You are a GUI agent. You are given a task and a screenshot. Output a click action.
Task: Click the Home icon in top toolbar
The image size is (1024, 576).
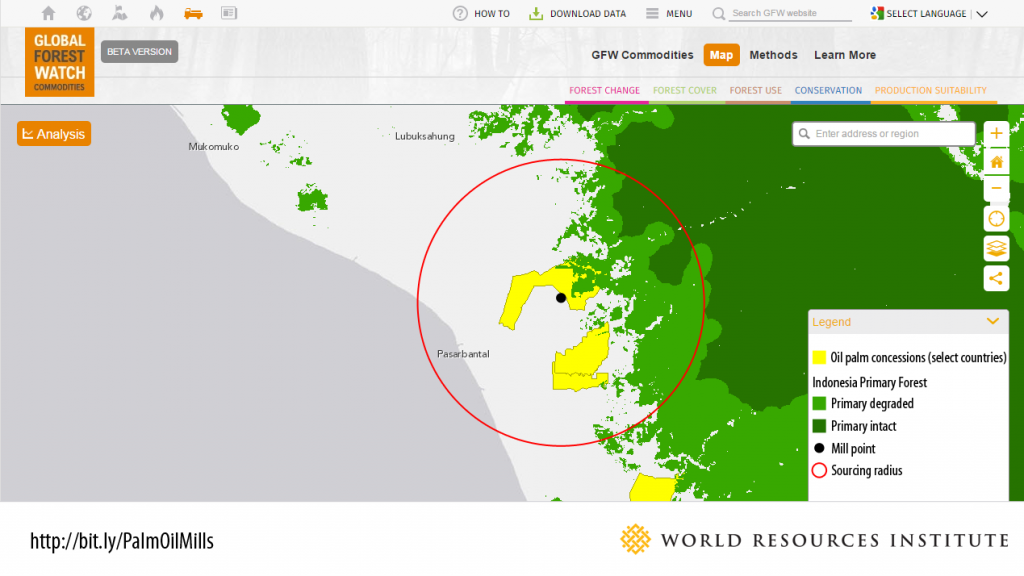[x=48, y=13]
